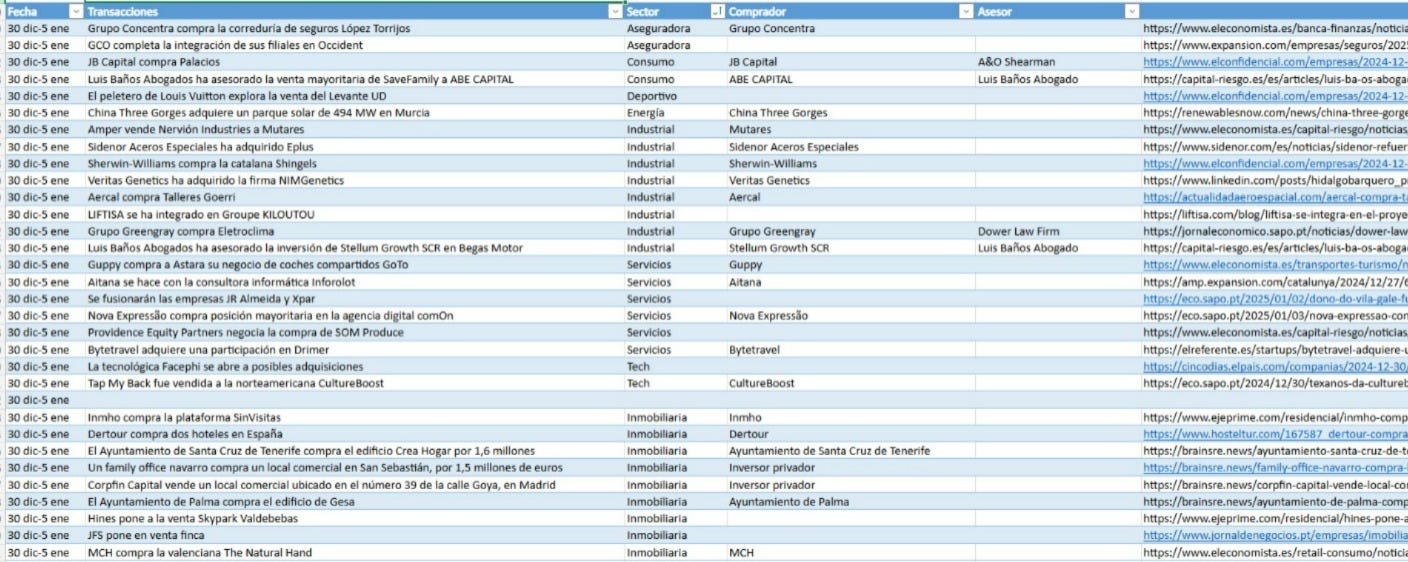Select the sidenor.com URL cell

pyautogui.click(x=1275, y=147)
